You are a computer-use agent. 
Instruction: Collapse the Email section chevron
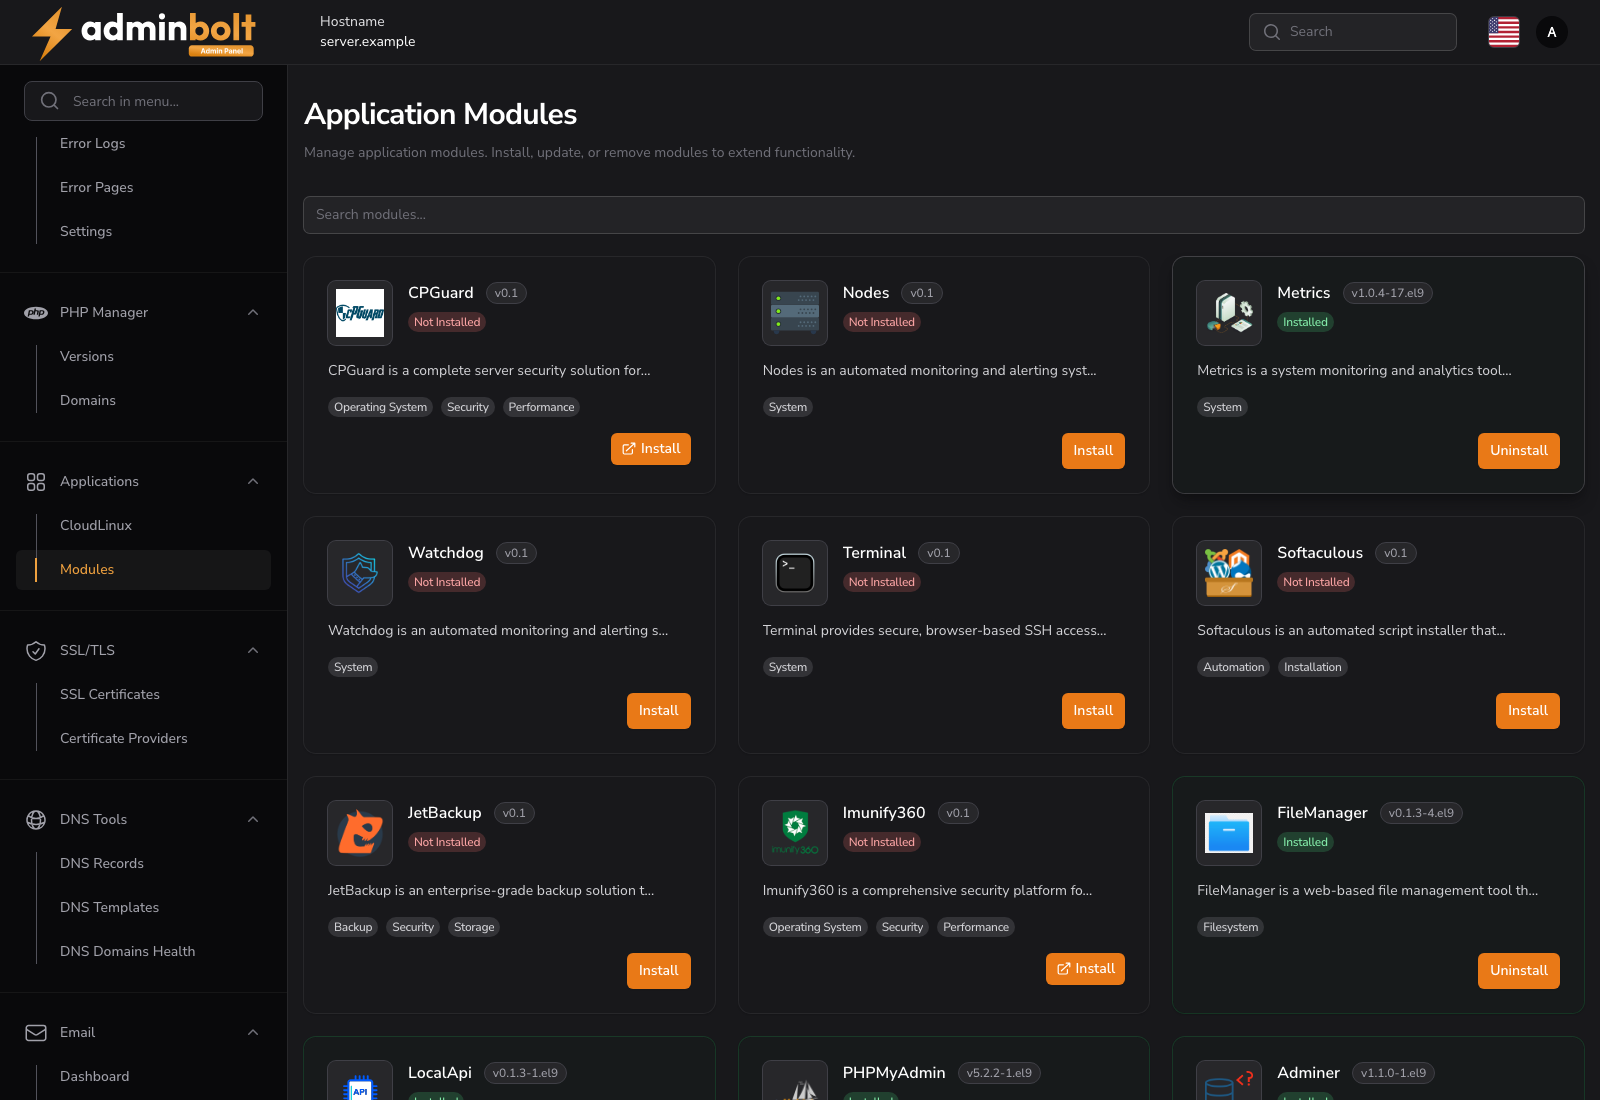253,1033
